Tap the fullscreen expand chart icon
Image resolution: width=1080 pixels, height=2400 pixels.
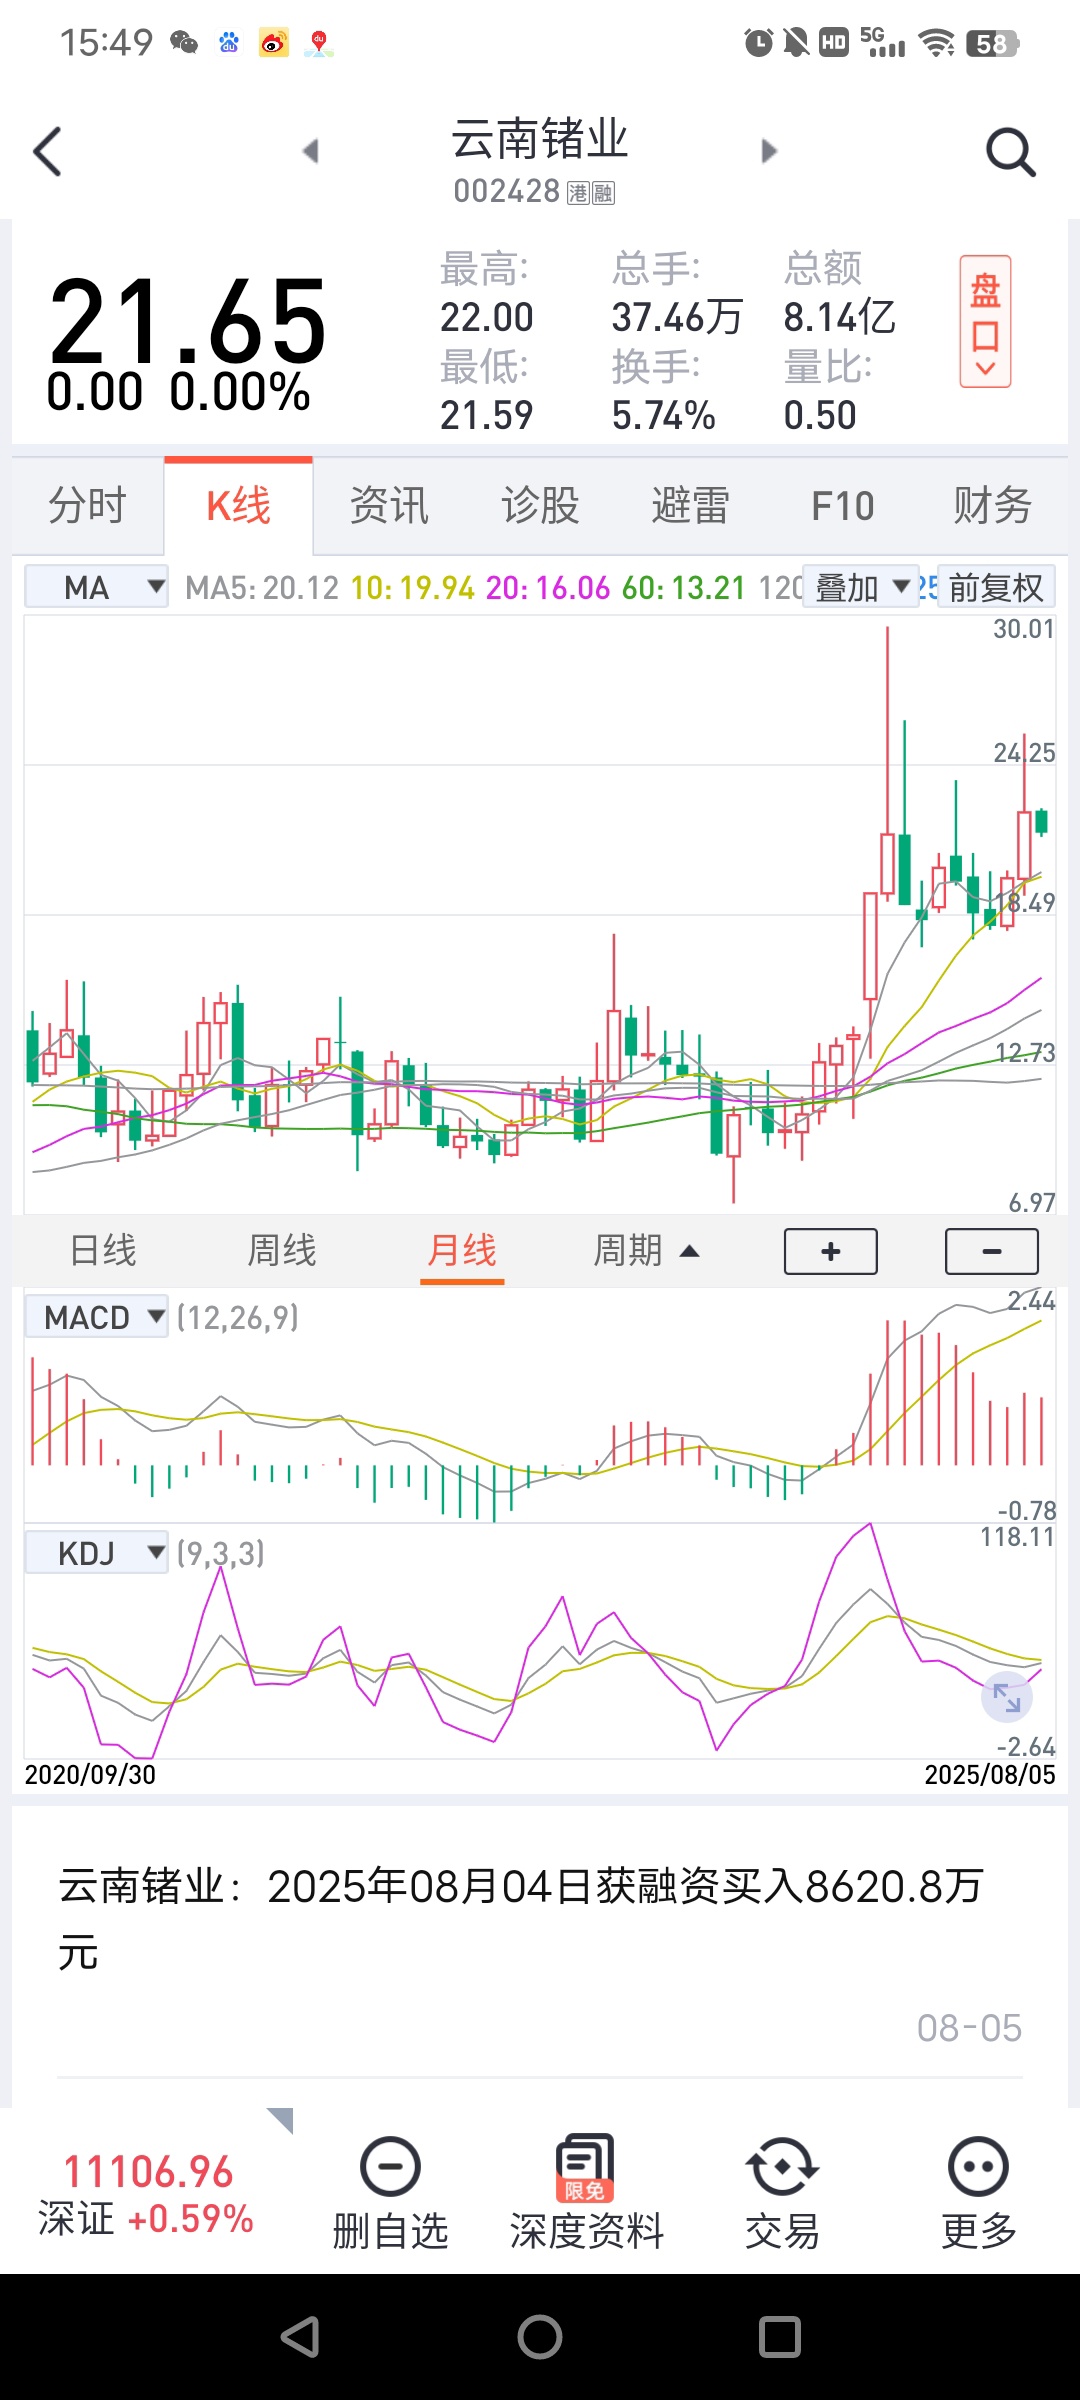click(x=1007, y=1697)
